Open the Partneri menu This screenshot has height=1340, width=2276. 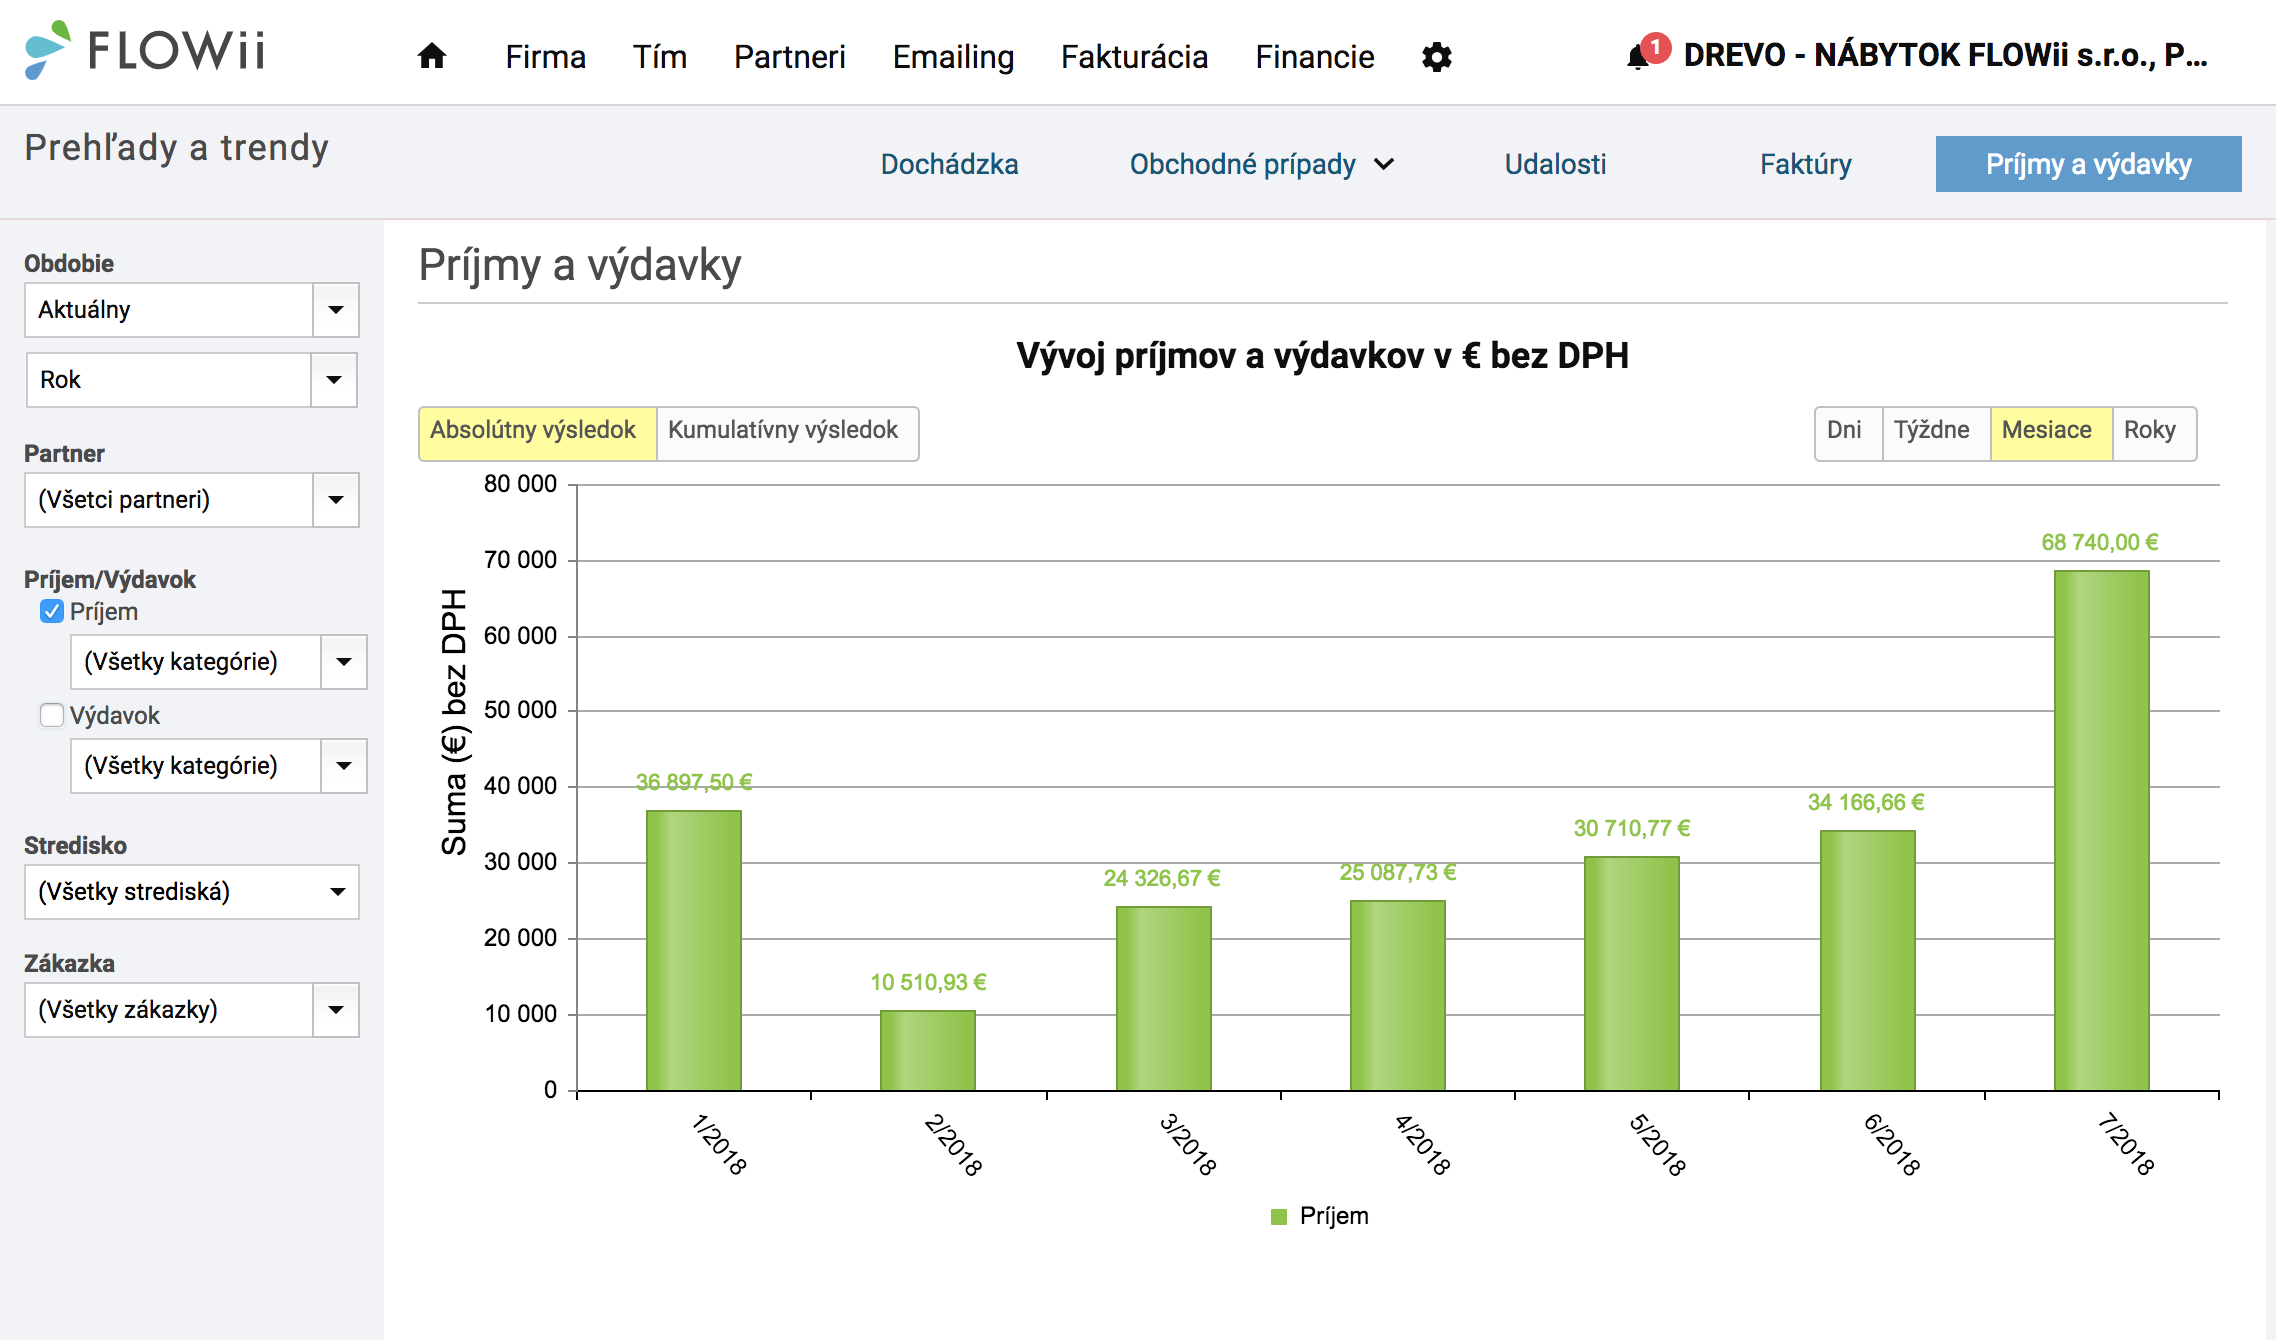[789, 57]
